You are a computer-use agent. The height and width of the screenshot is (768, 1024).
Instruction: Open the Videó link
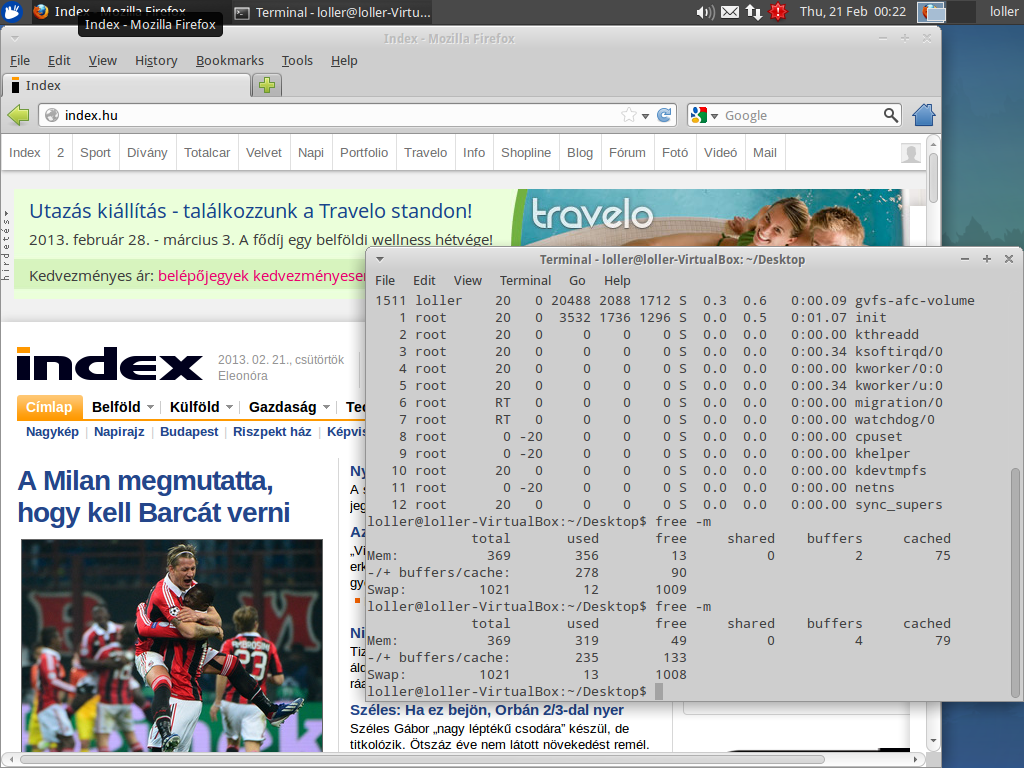click(x=720, y=153)
